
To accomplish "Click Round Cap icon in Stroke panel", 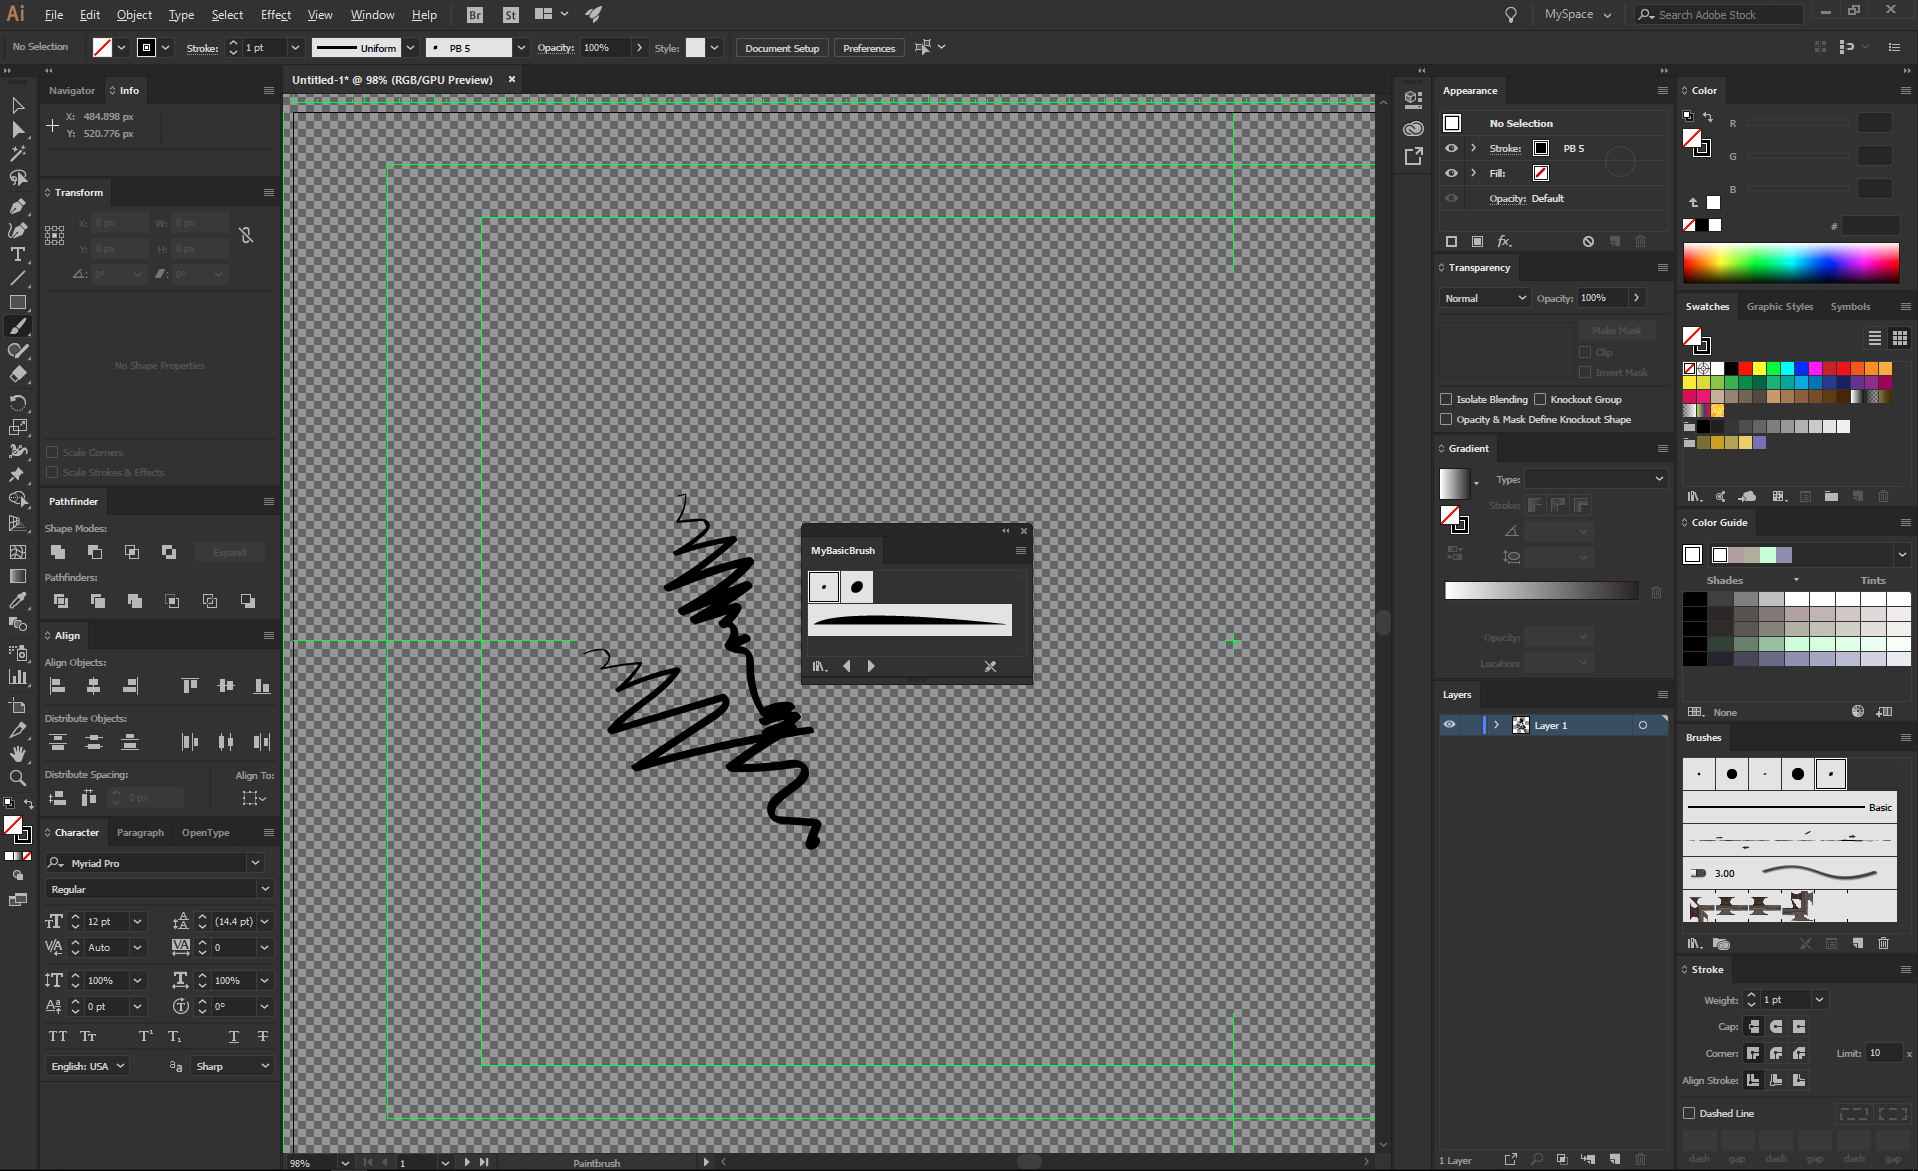I will (x=1776, y=1026).
